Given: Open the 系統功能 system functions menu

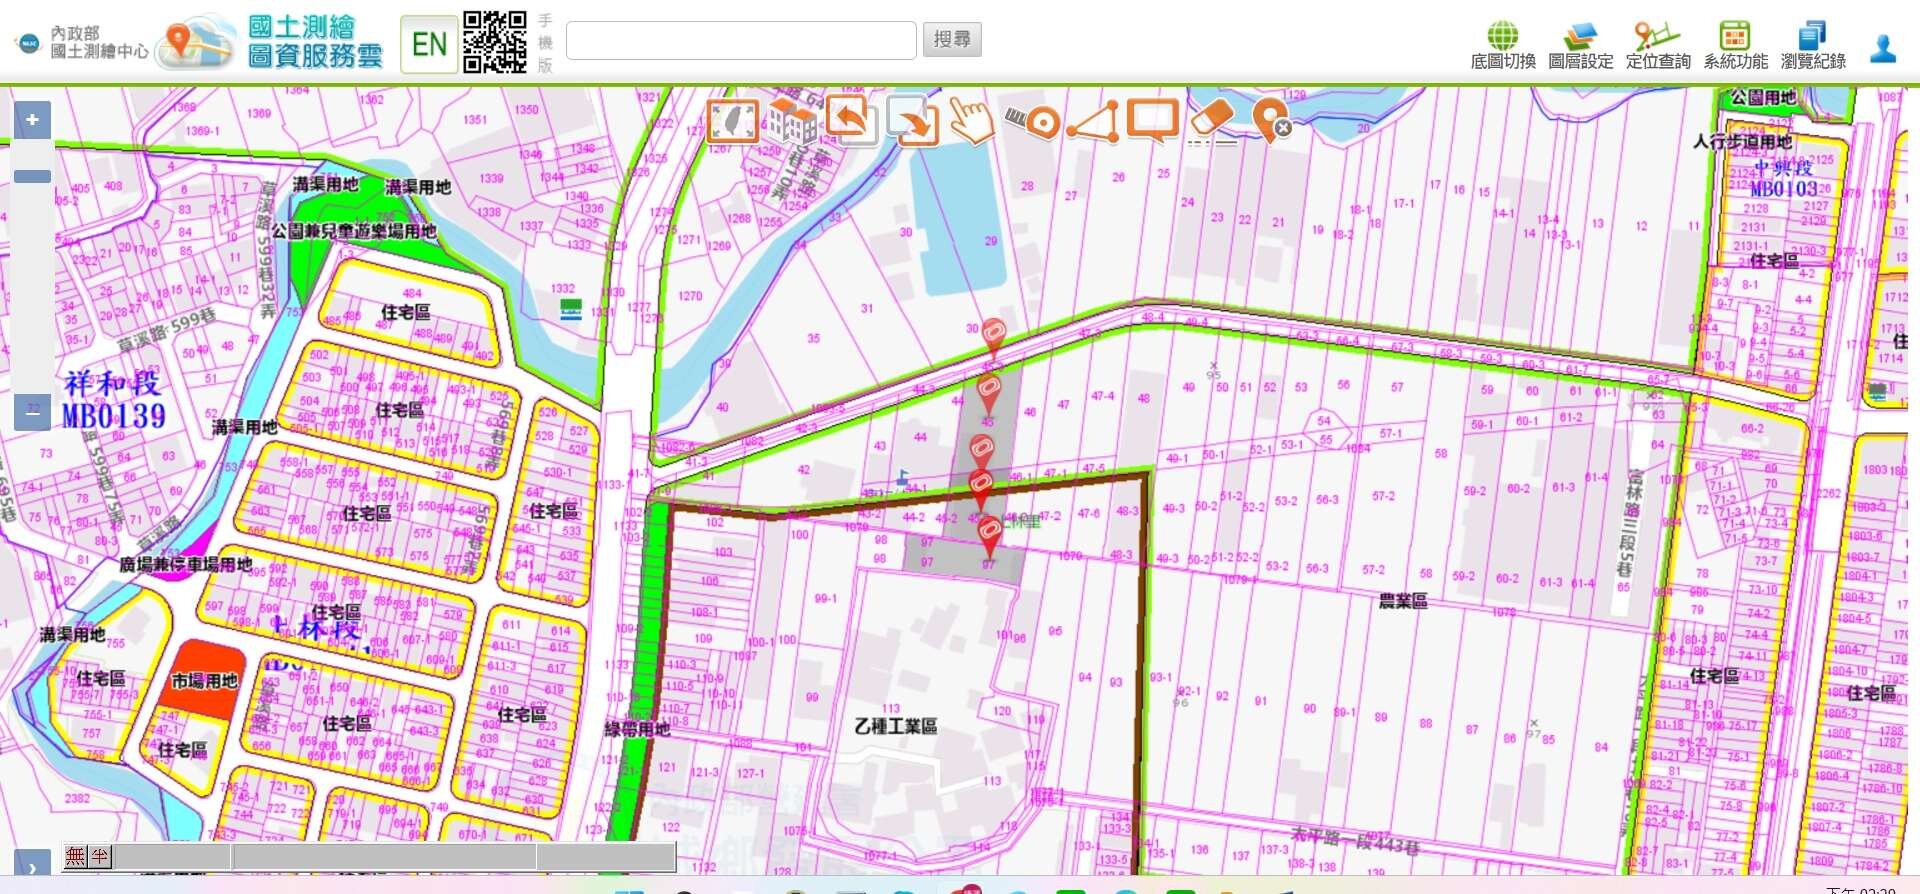Looking at the screenshot, I should pyautogui.click(x=1735, y=45).
